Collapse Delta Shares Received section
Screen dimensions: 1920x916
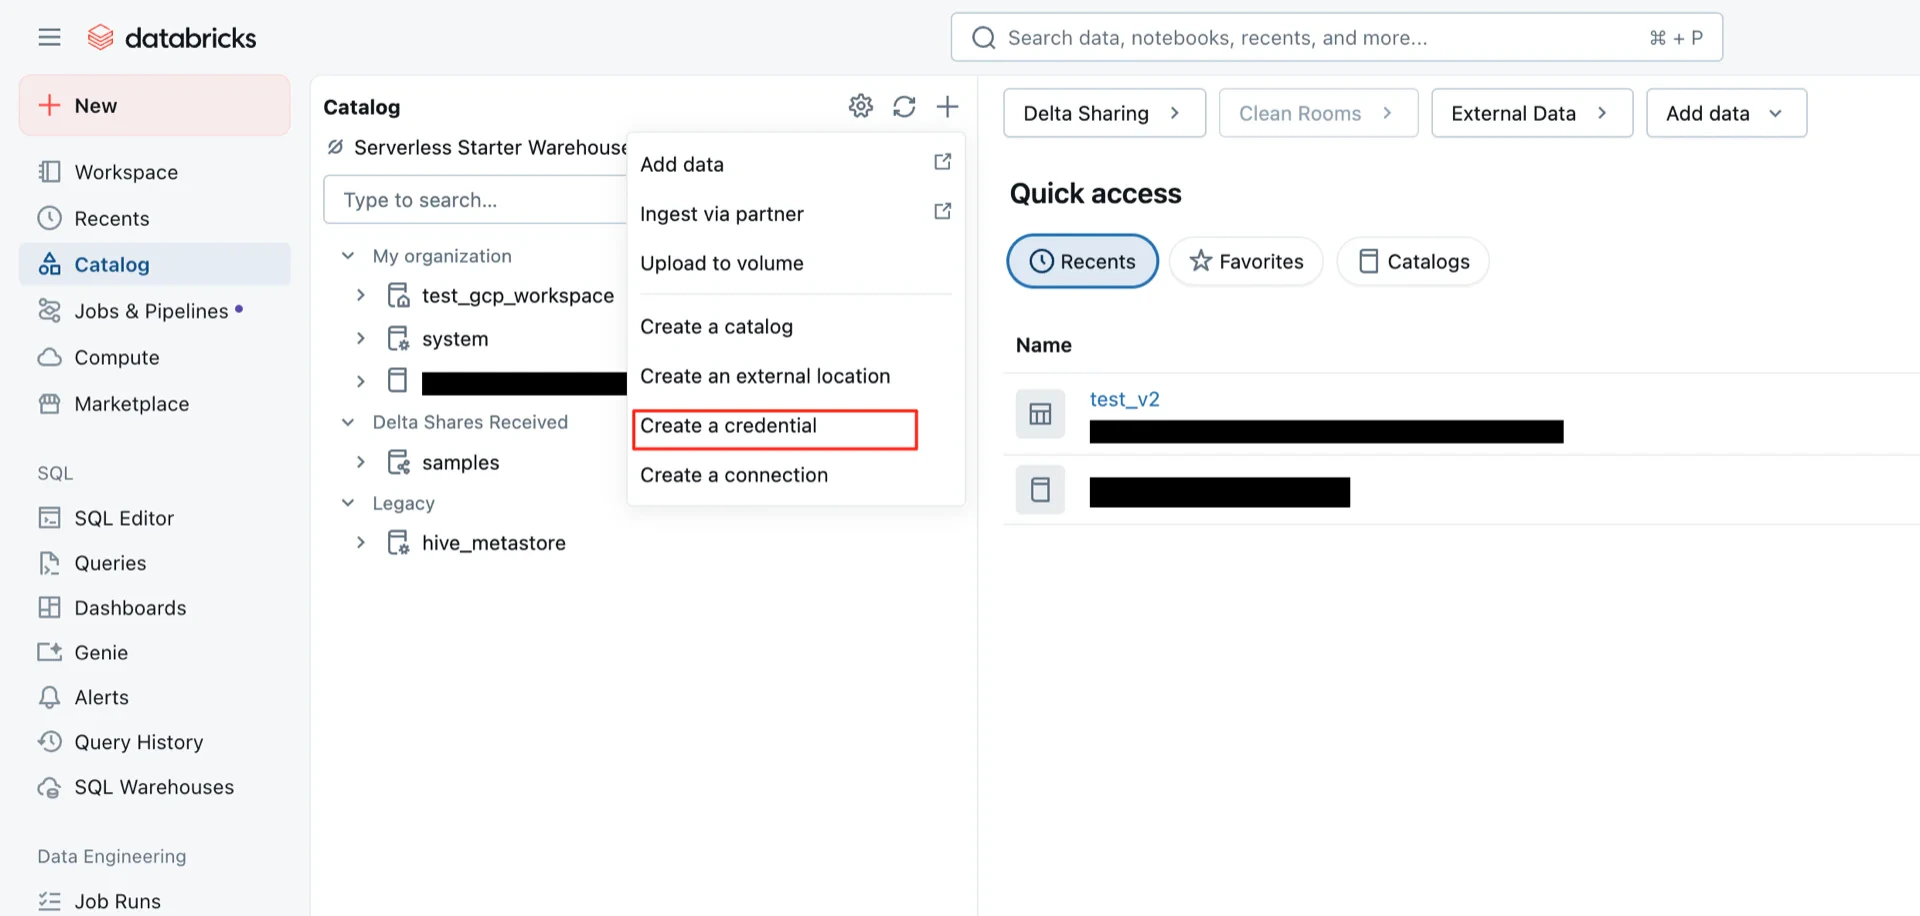[348, 422]
